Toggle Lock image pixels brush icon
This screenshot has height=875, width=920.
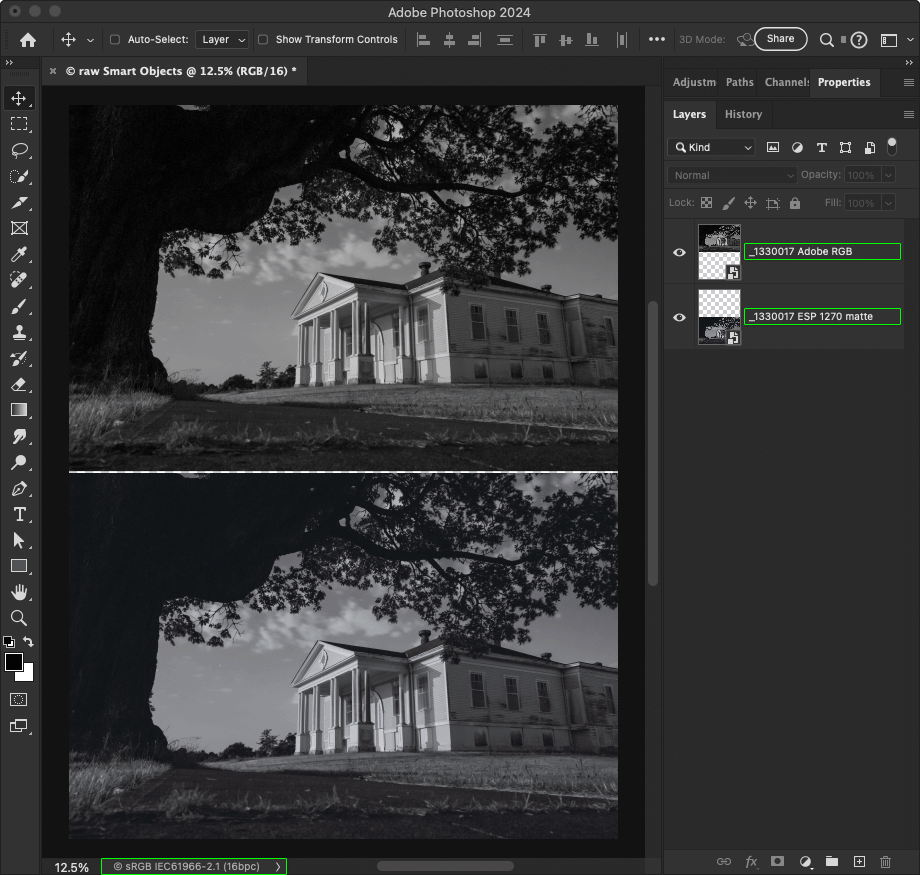(x=729, y=203)
